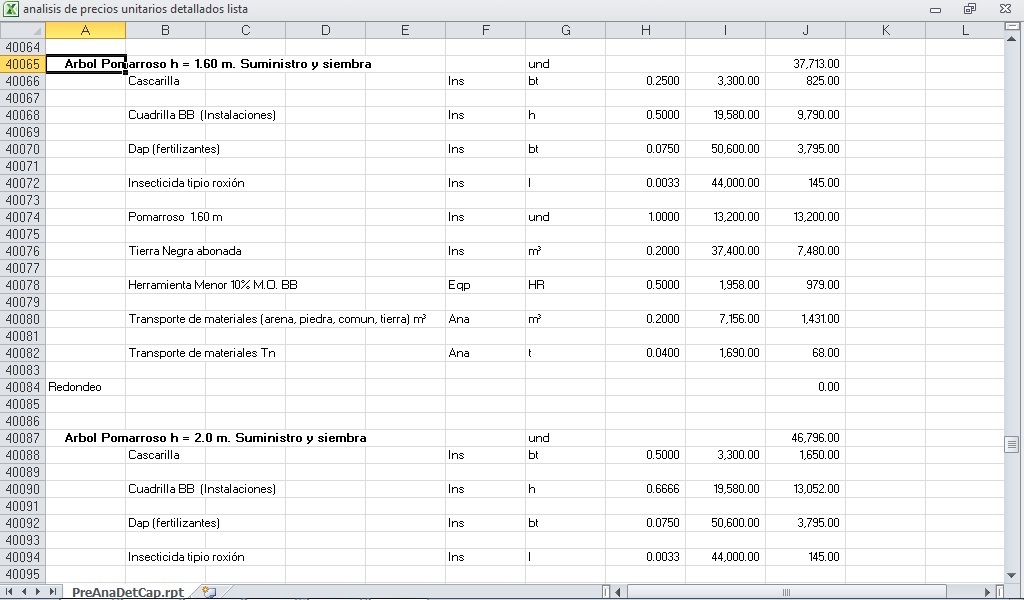This screenshot has width=1024, height=600.
Task: Select column C header
Action: click(246, 30)
